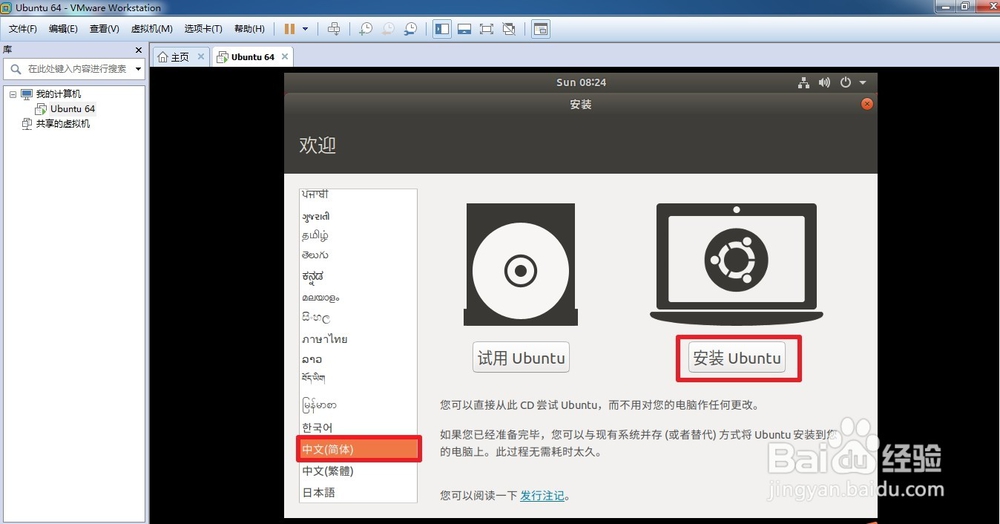Open the 查看(V) menu
This screenshot has width=1000, height=524.
104,29
